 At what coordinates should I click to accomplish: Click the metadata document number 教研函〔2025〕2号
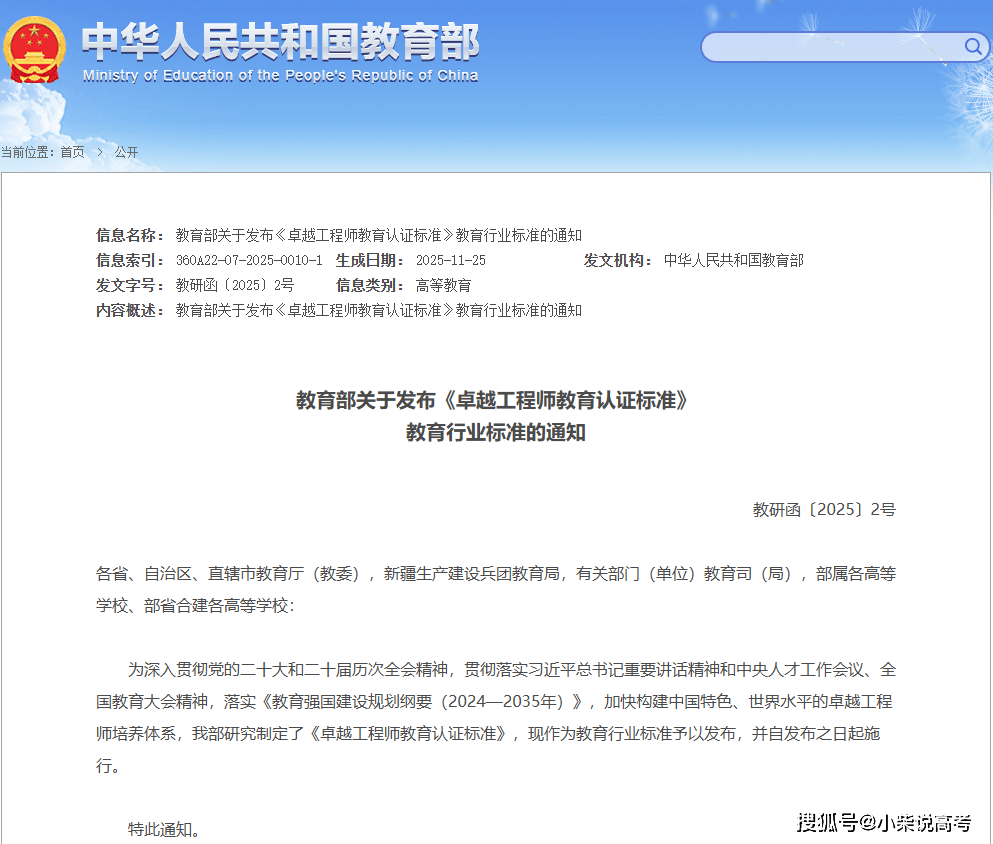(235, 285)
